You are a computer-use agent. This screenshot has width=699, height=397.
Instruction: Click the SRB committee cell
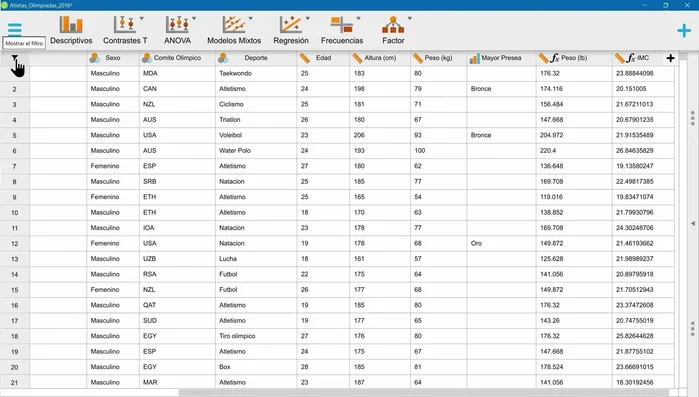[x=177, y=182]
